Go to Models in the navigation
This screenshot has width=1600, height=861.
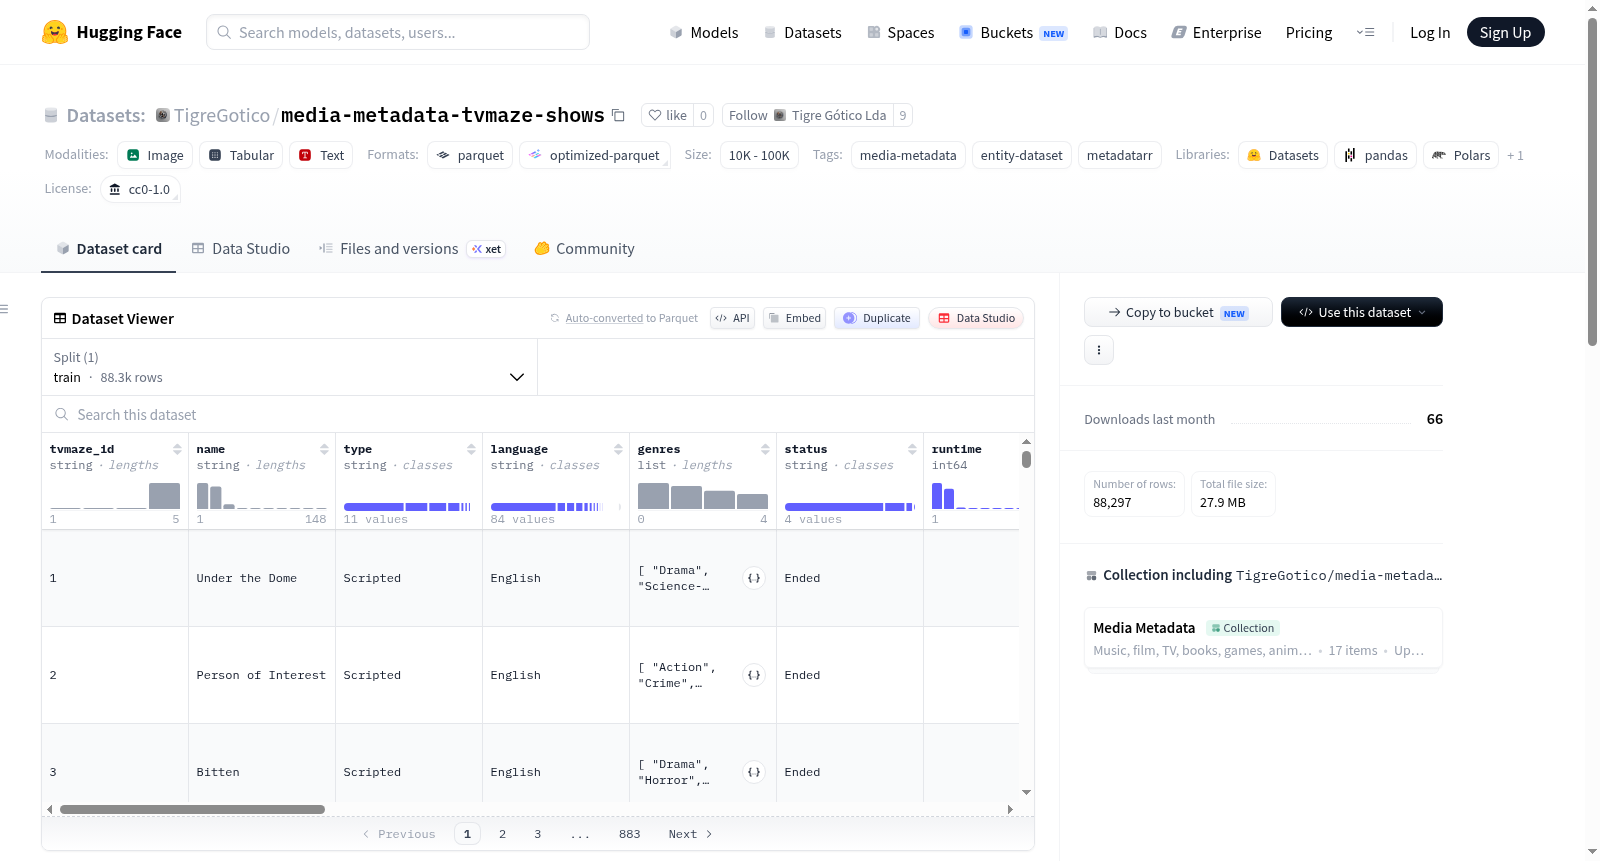[x=704, y=32]
